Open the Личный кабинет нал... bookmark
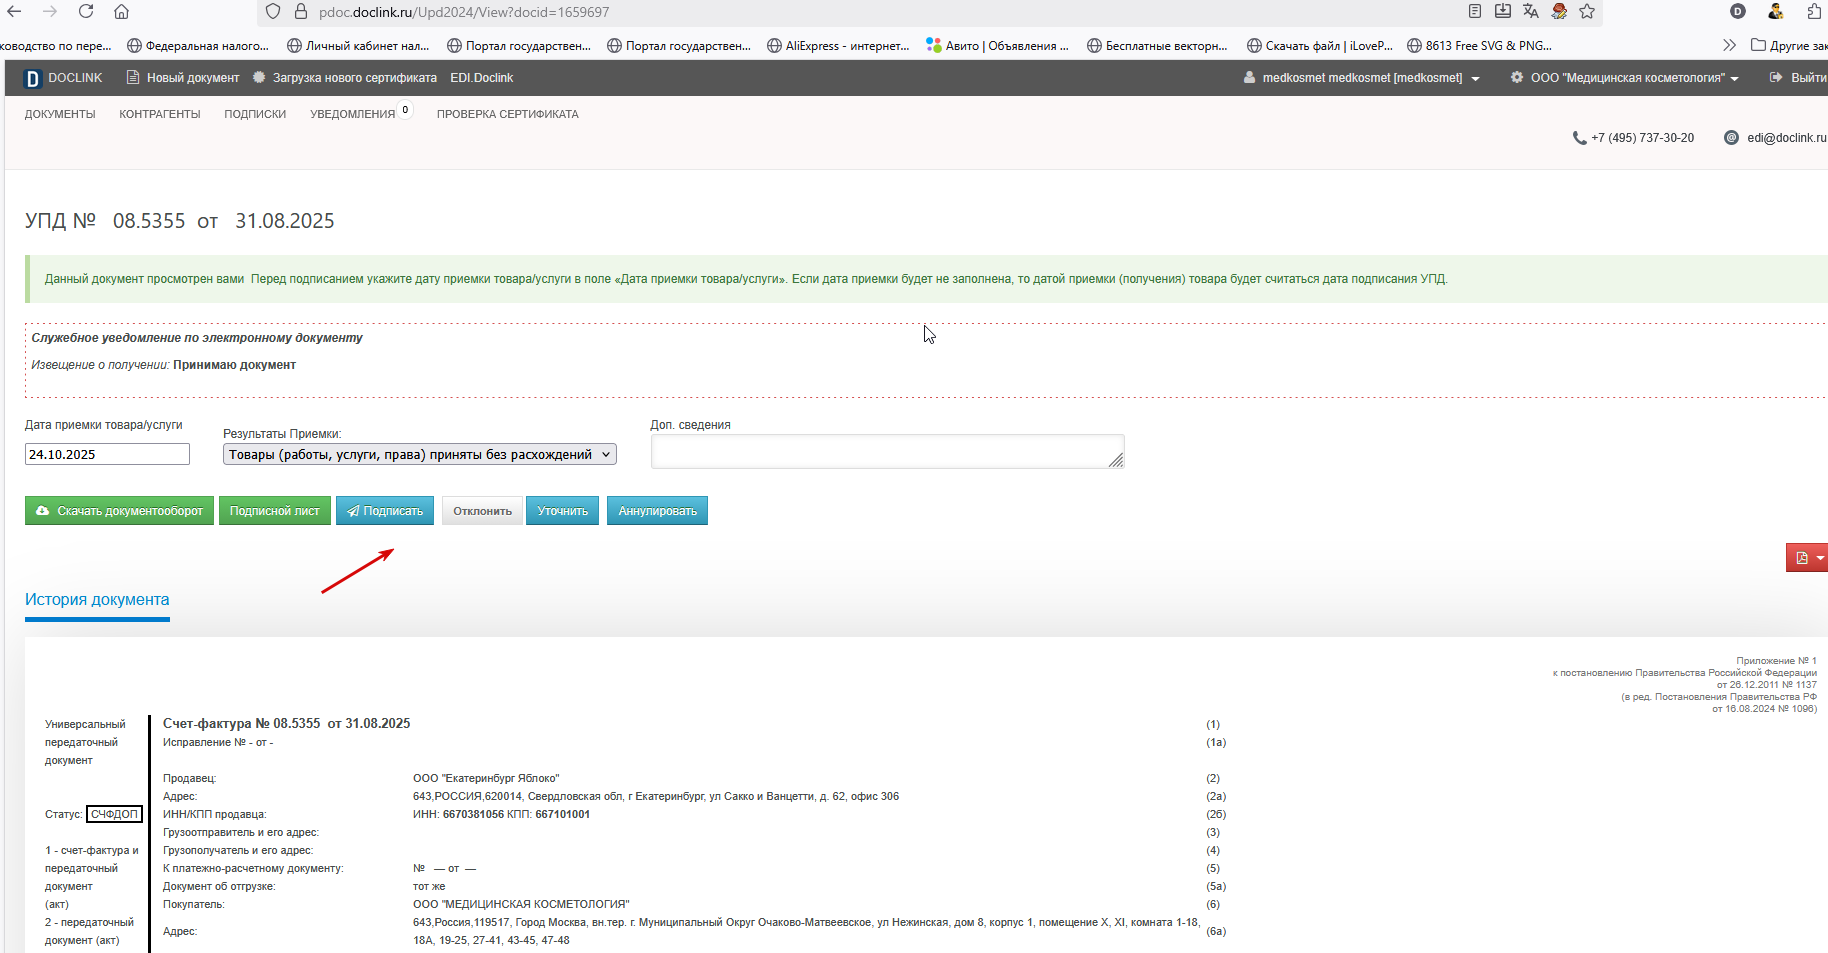The height and width of the screenshot is (953, 1828). click(358, 45)
